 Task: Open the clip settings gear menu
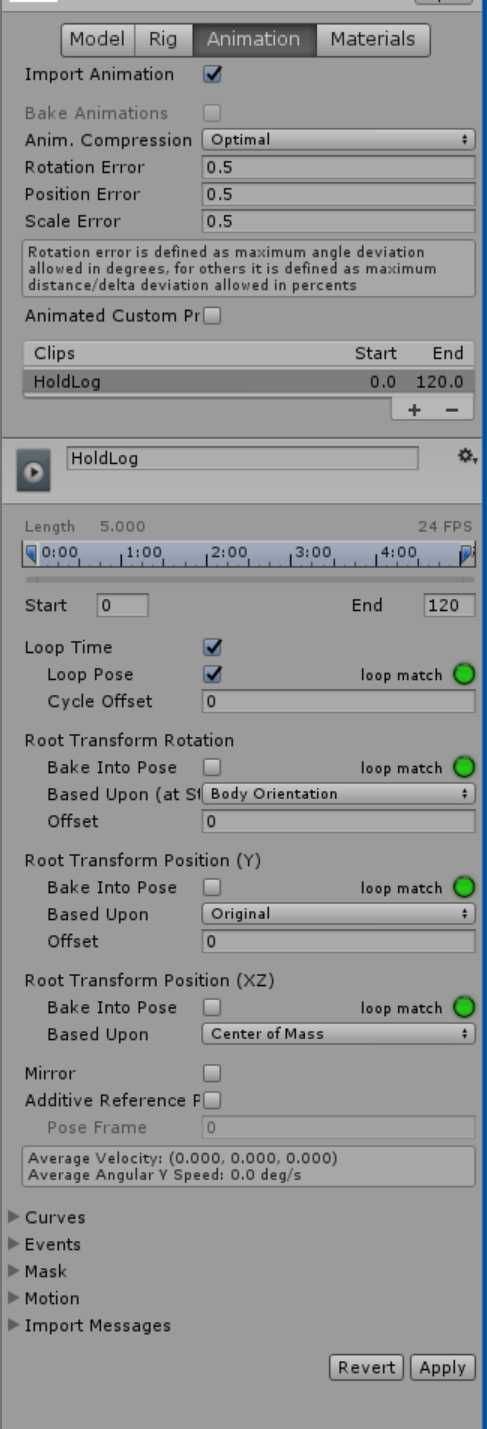pyautogui.click(x=466, y=456)
